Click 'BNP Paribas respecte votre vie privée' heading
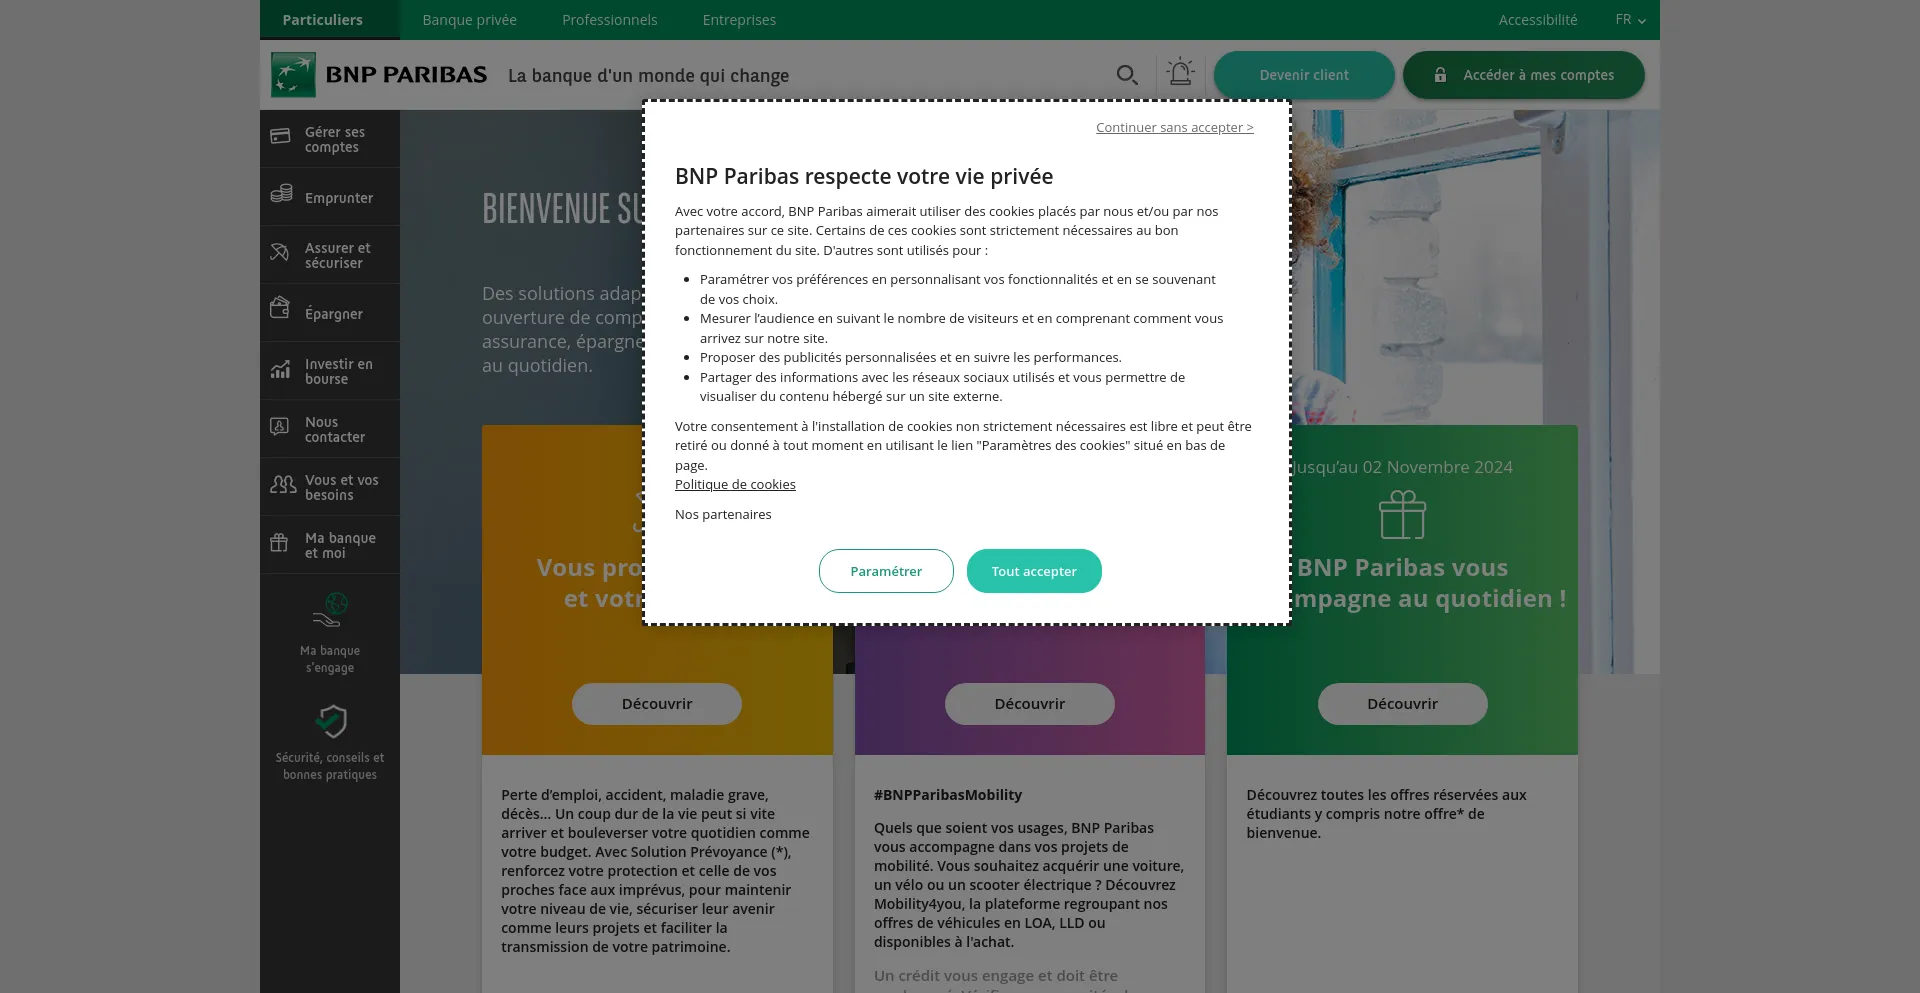 [864, 176]
